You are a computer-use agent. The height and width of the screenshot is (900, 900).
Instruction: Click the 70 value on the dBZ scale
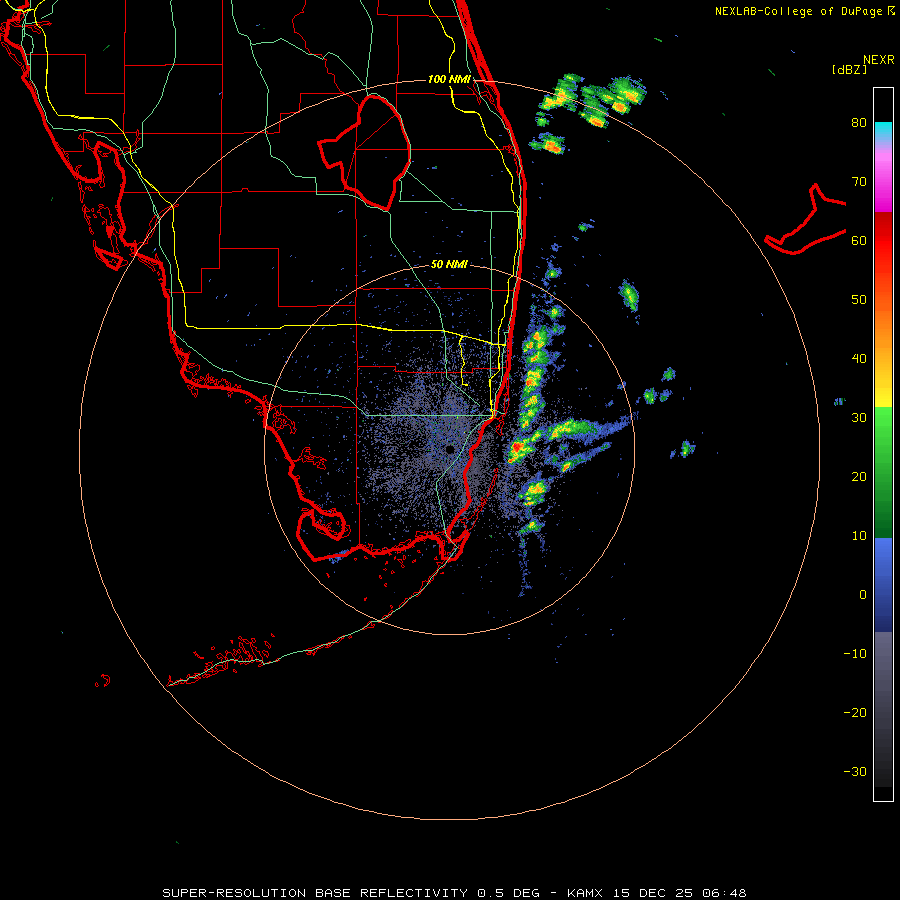pyautogui.click(x=859, y=181)
